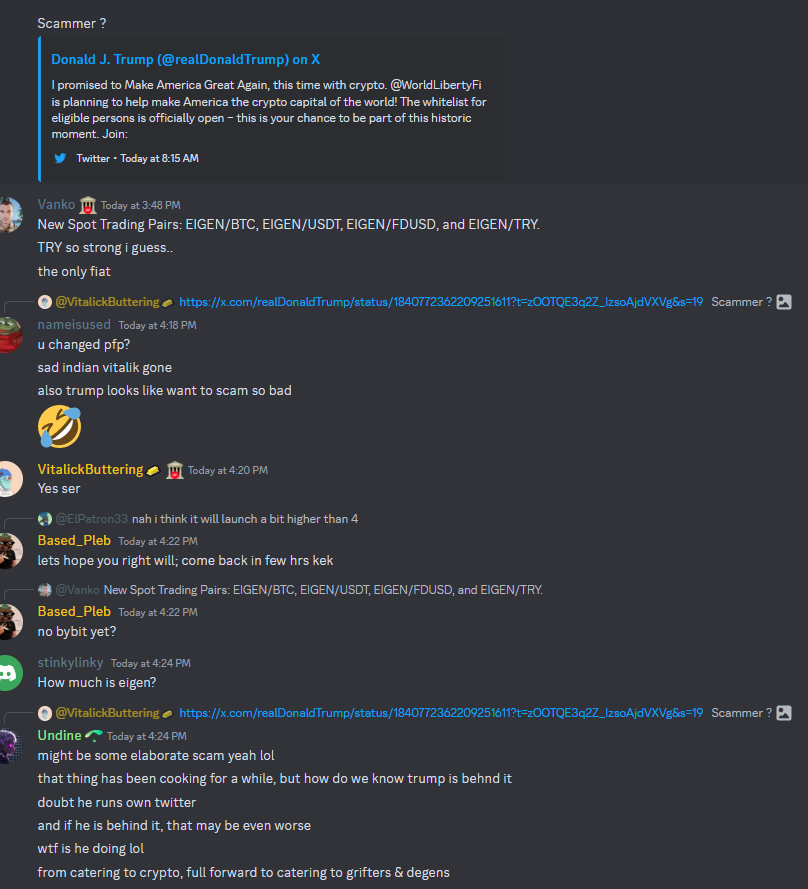
Task: Click the laughing emoji in nameisused's message
Action: 60,426
